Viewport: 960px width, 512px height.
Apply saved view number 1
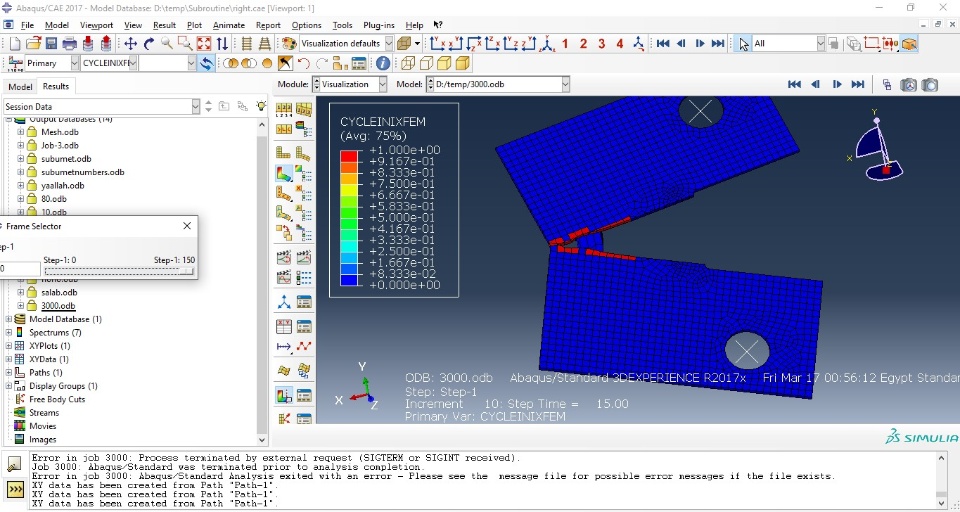(564, 43)
